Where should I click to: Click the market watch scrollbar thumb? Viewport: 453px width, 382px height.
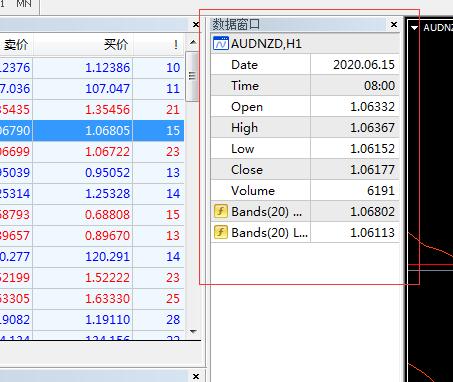pyautogui.click(x=192, y=76)
